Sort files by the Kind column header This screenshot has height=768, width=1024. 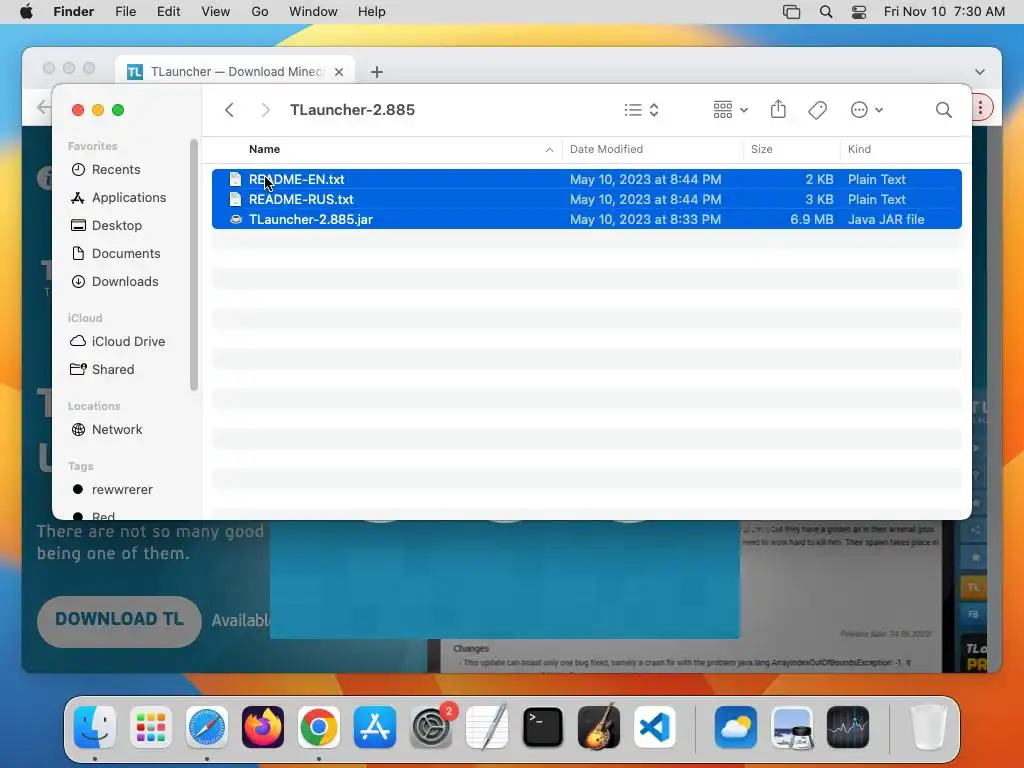(859, 149)
